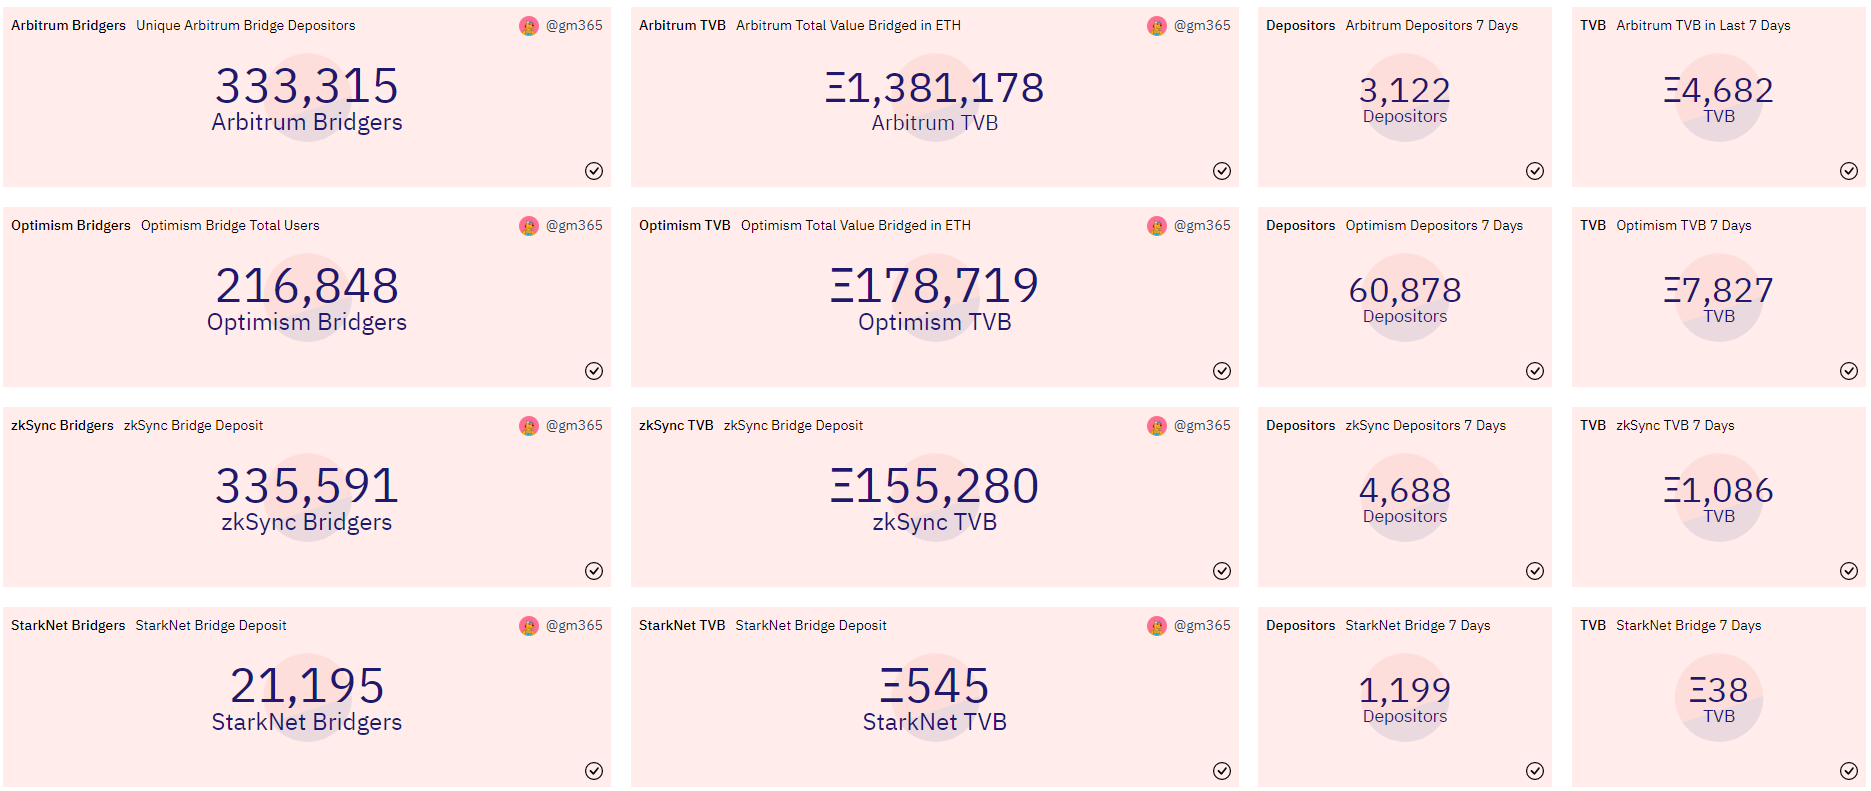The height and width of the screenshot is (791, 1871).
Task: Click checkmark on Arbitrum TVB 7 Days card
Action: coord(1849,171)
